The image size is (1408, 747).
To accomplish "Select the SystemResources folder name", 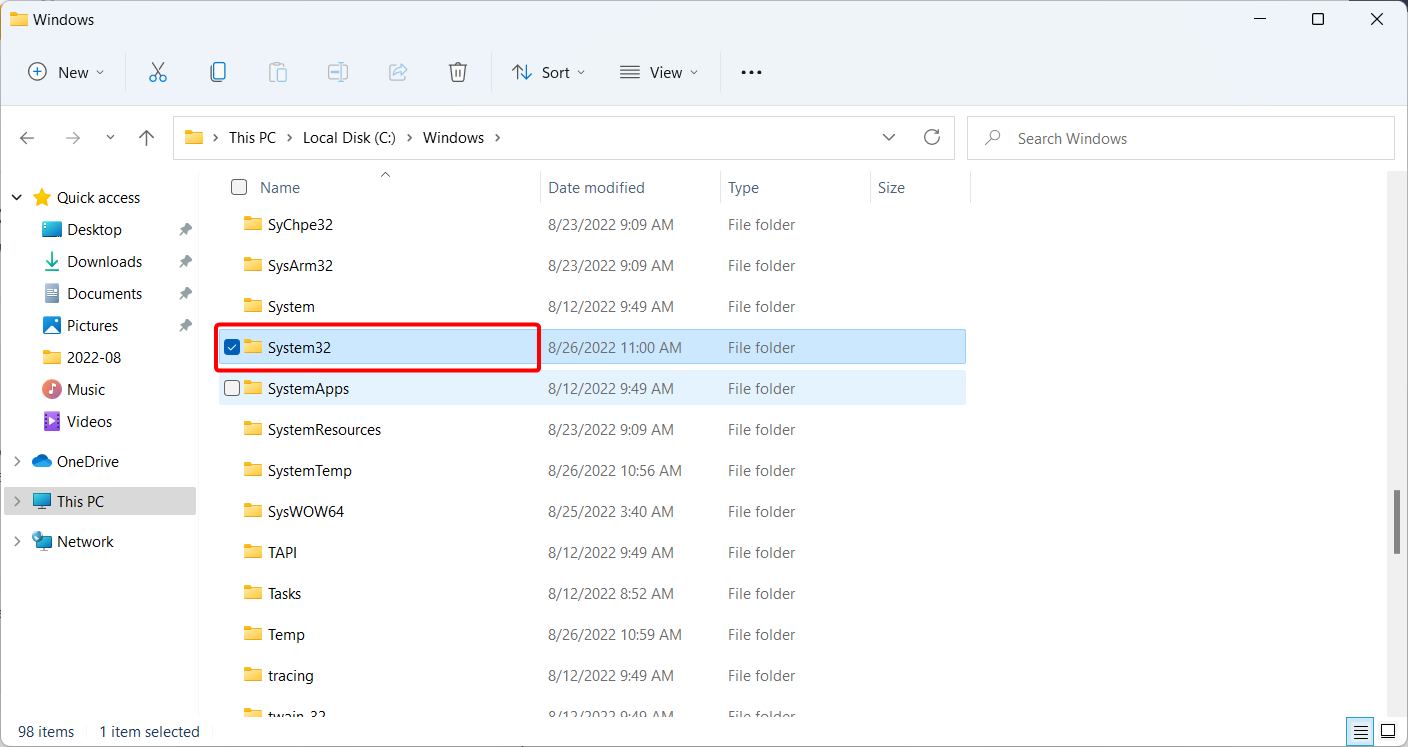I will click(x=324, y=430).
